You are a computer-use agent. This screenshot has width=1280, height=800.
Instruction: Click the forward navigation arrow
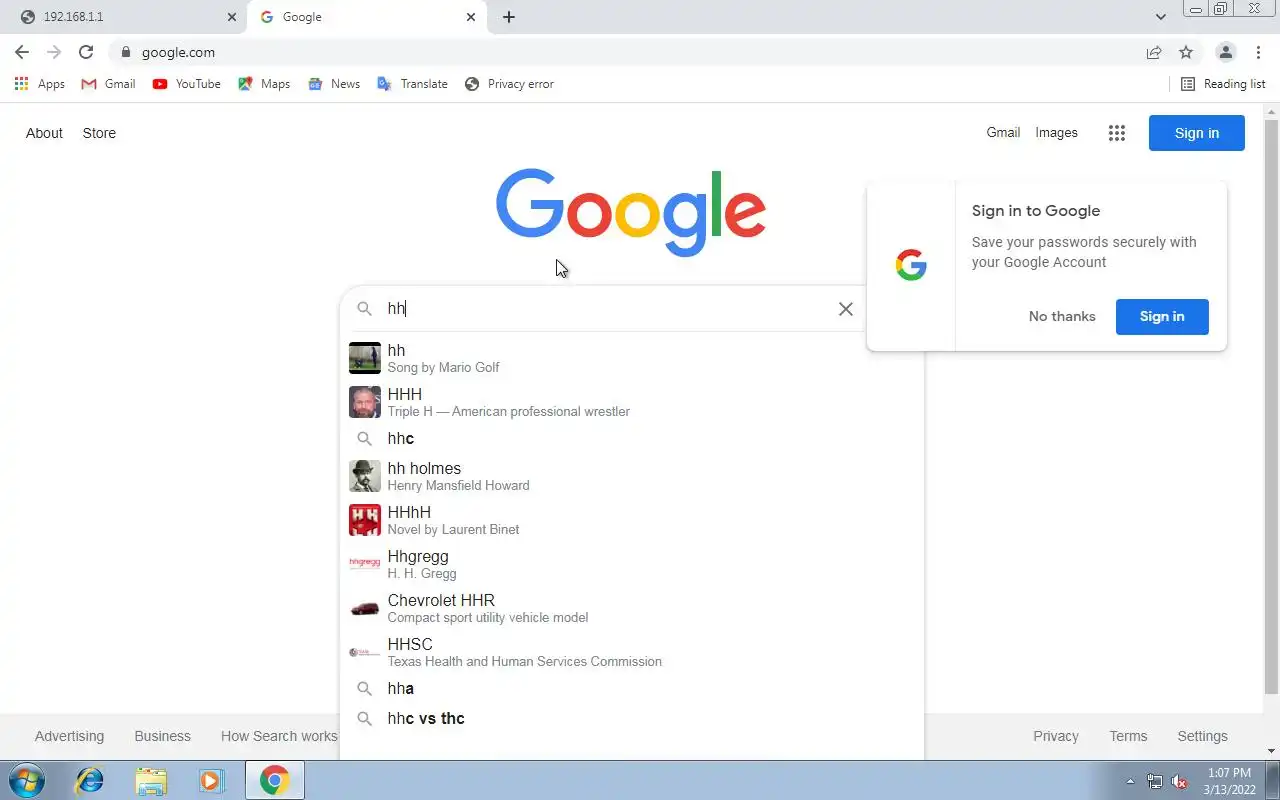(x=54, y=52)
